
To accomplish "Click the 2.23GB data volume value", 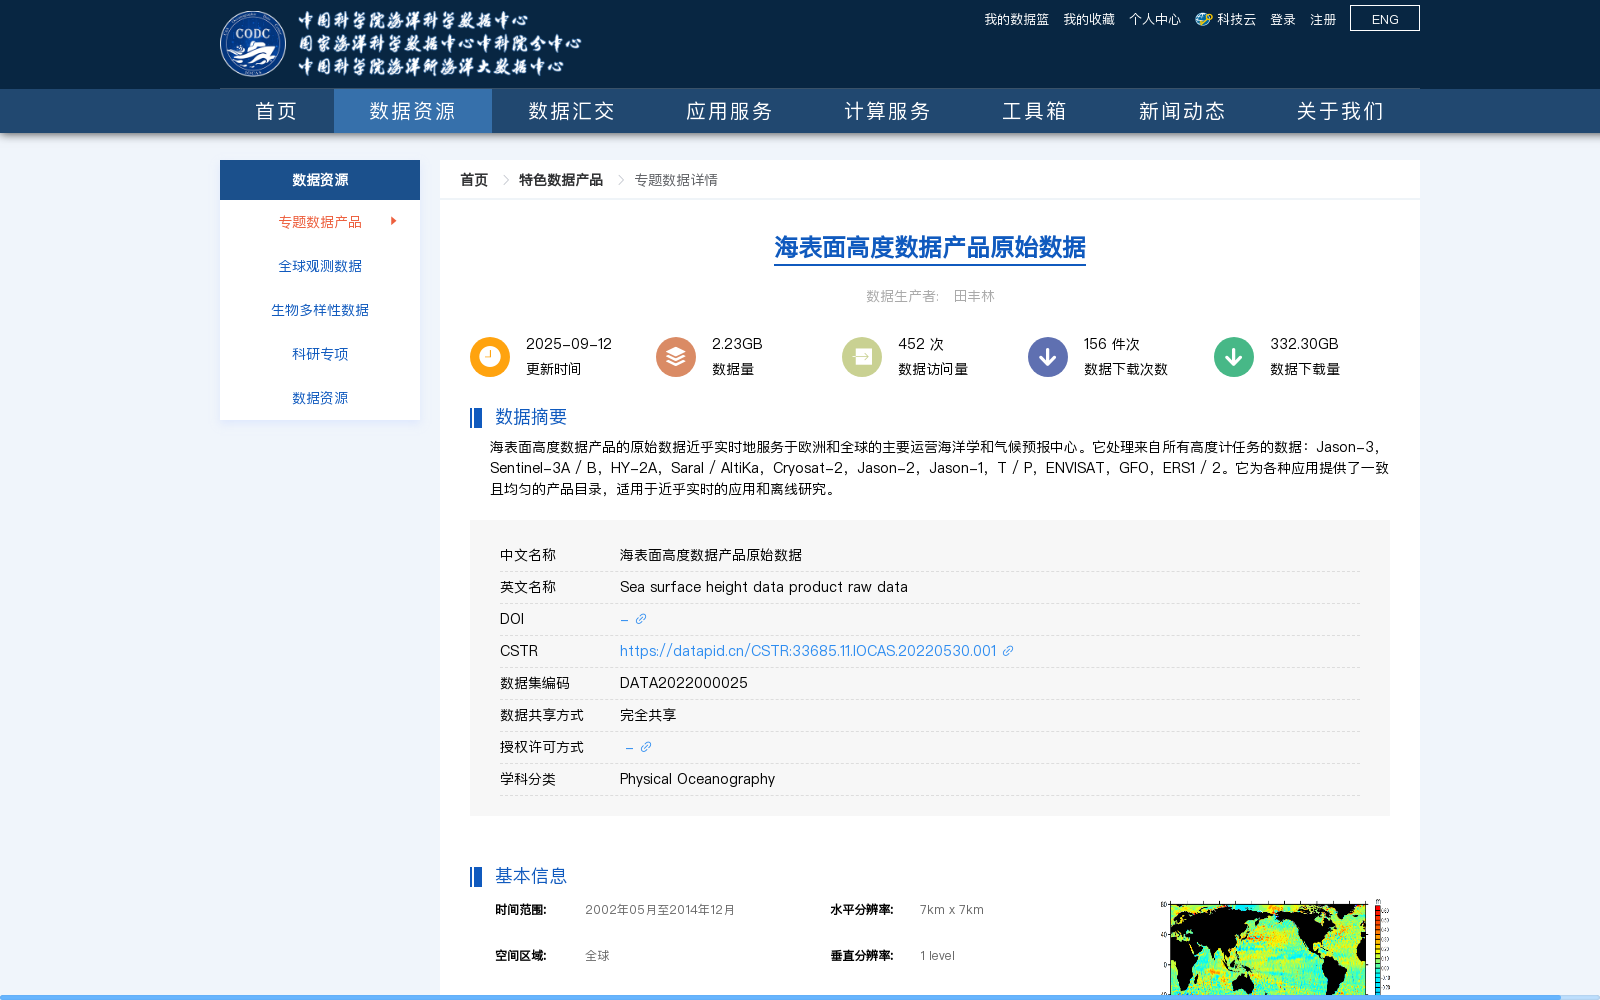I will [737, 344].
